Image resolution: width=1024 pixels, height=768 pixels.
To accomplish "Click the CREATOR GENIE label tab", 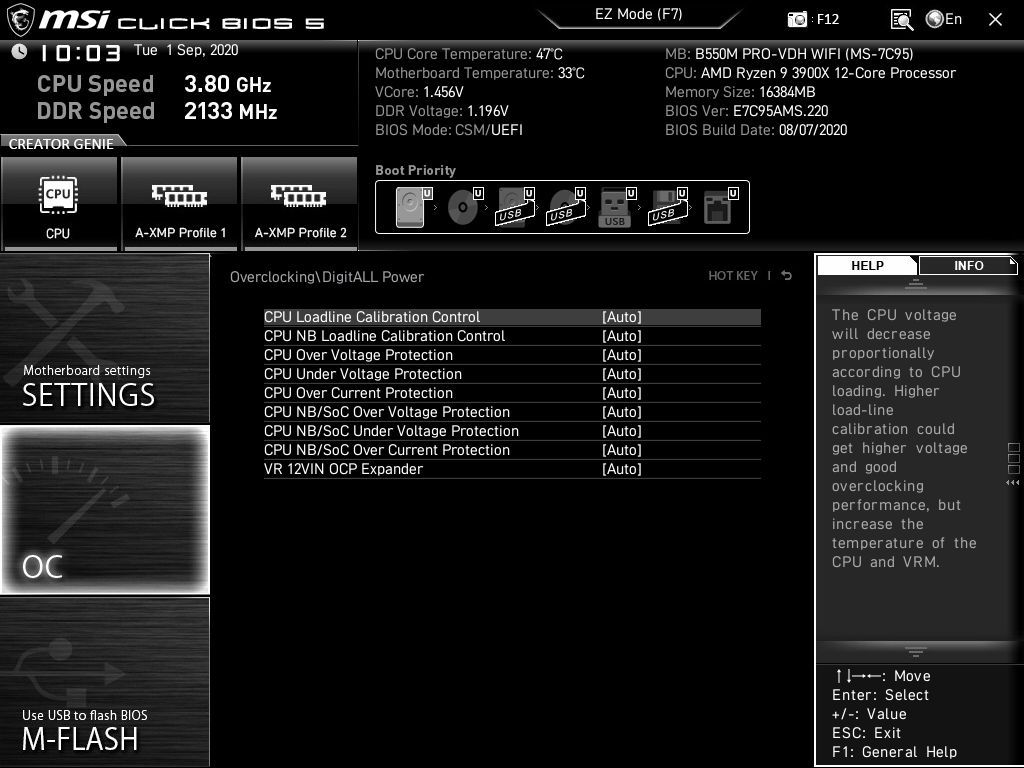I will [61, 144].
